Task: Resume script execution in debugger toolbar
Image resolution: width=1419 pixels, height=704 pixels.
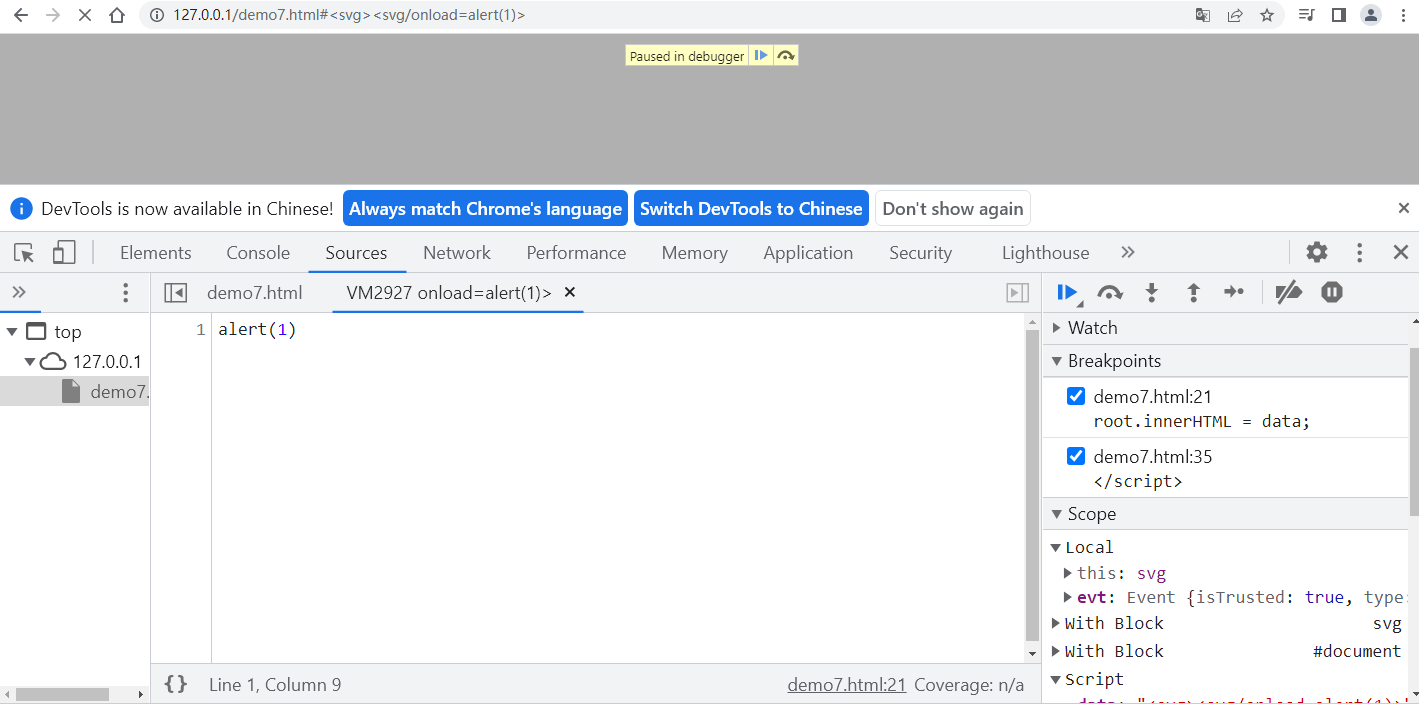Action: [1067, 292]
